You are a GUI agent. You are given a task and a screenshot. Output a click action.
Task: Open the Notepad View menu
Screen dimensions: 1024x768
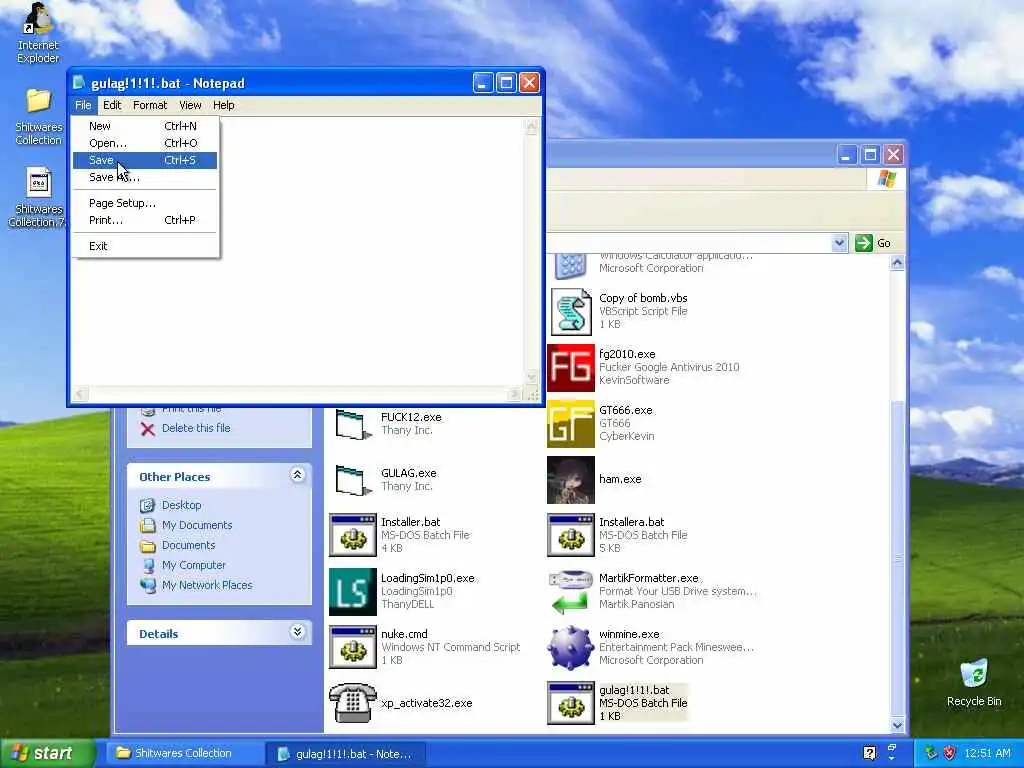click(190, 105)
